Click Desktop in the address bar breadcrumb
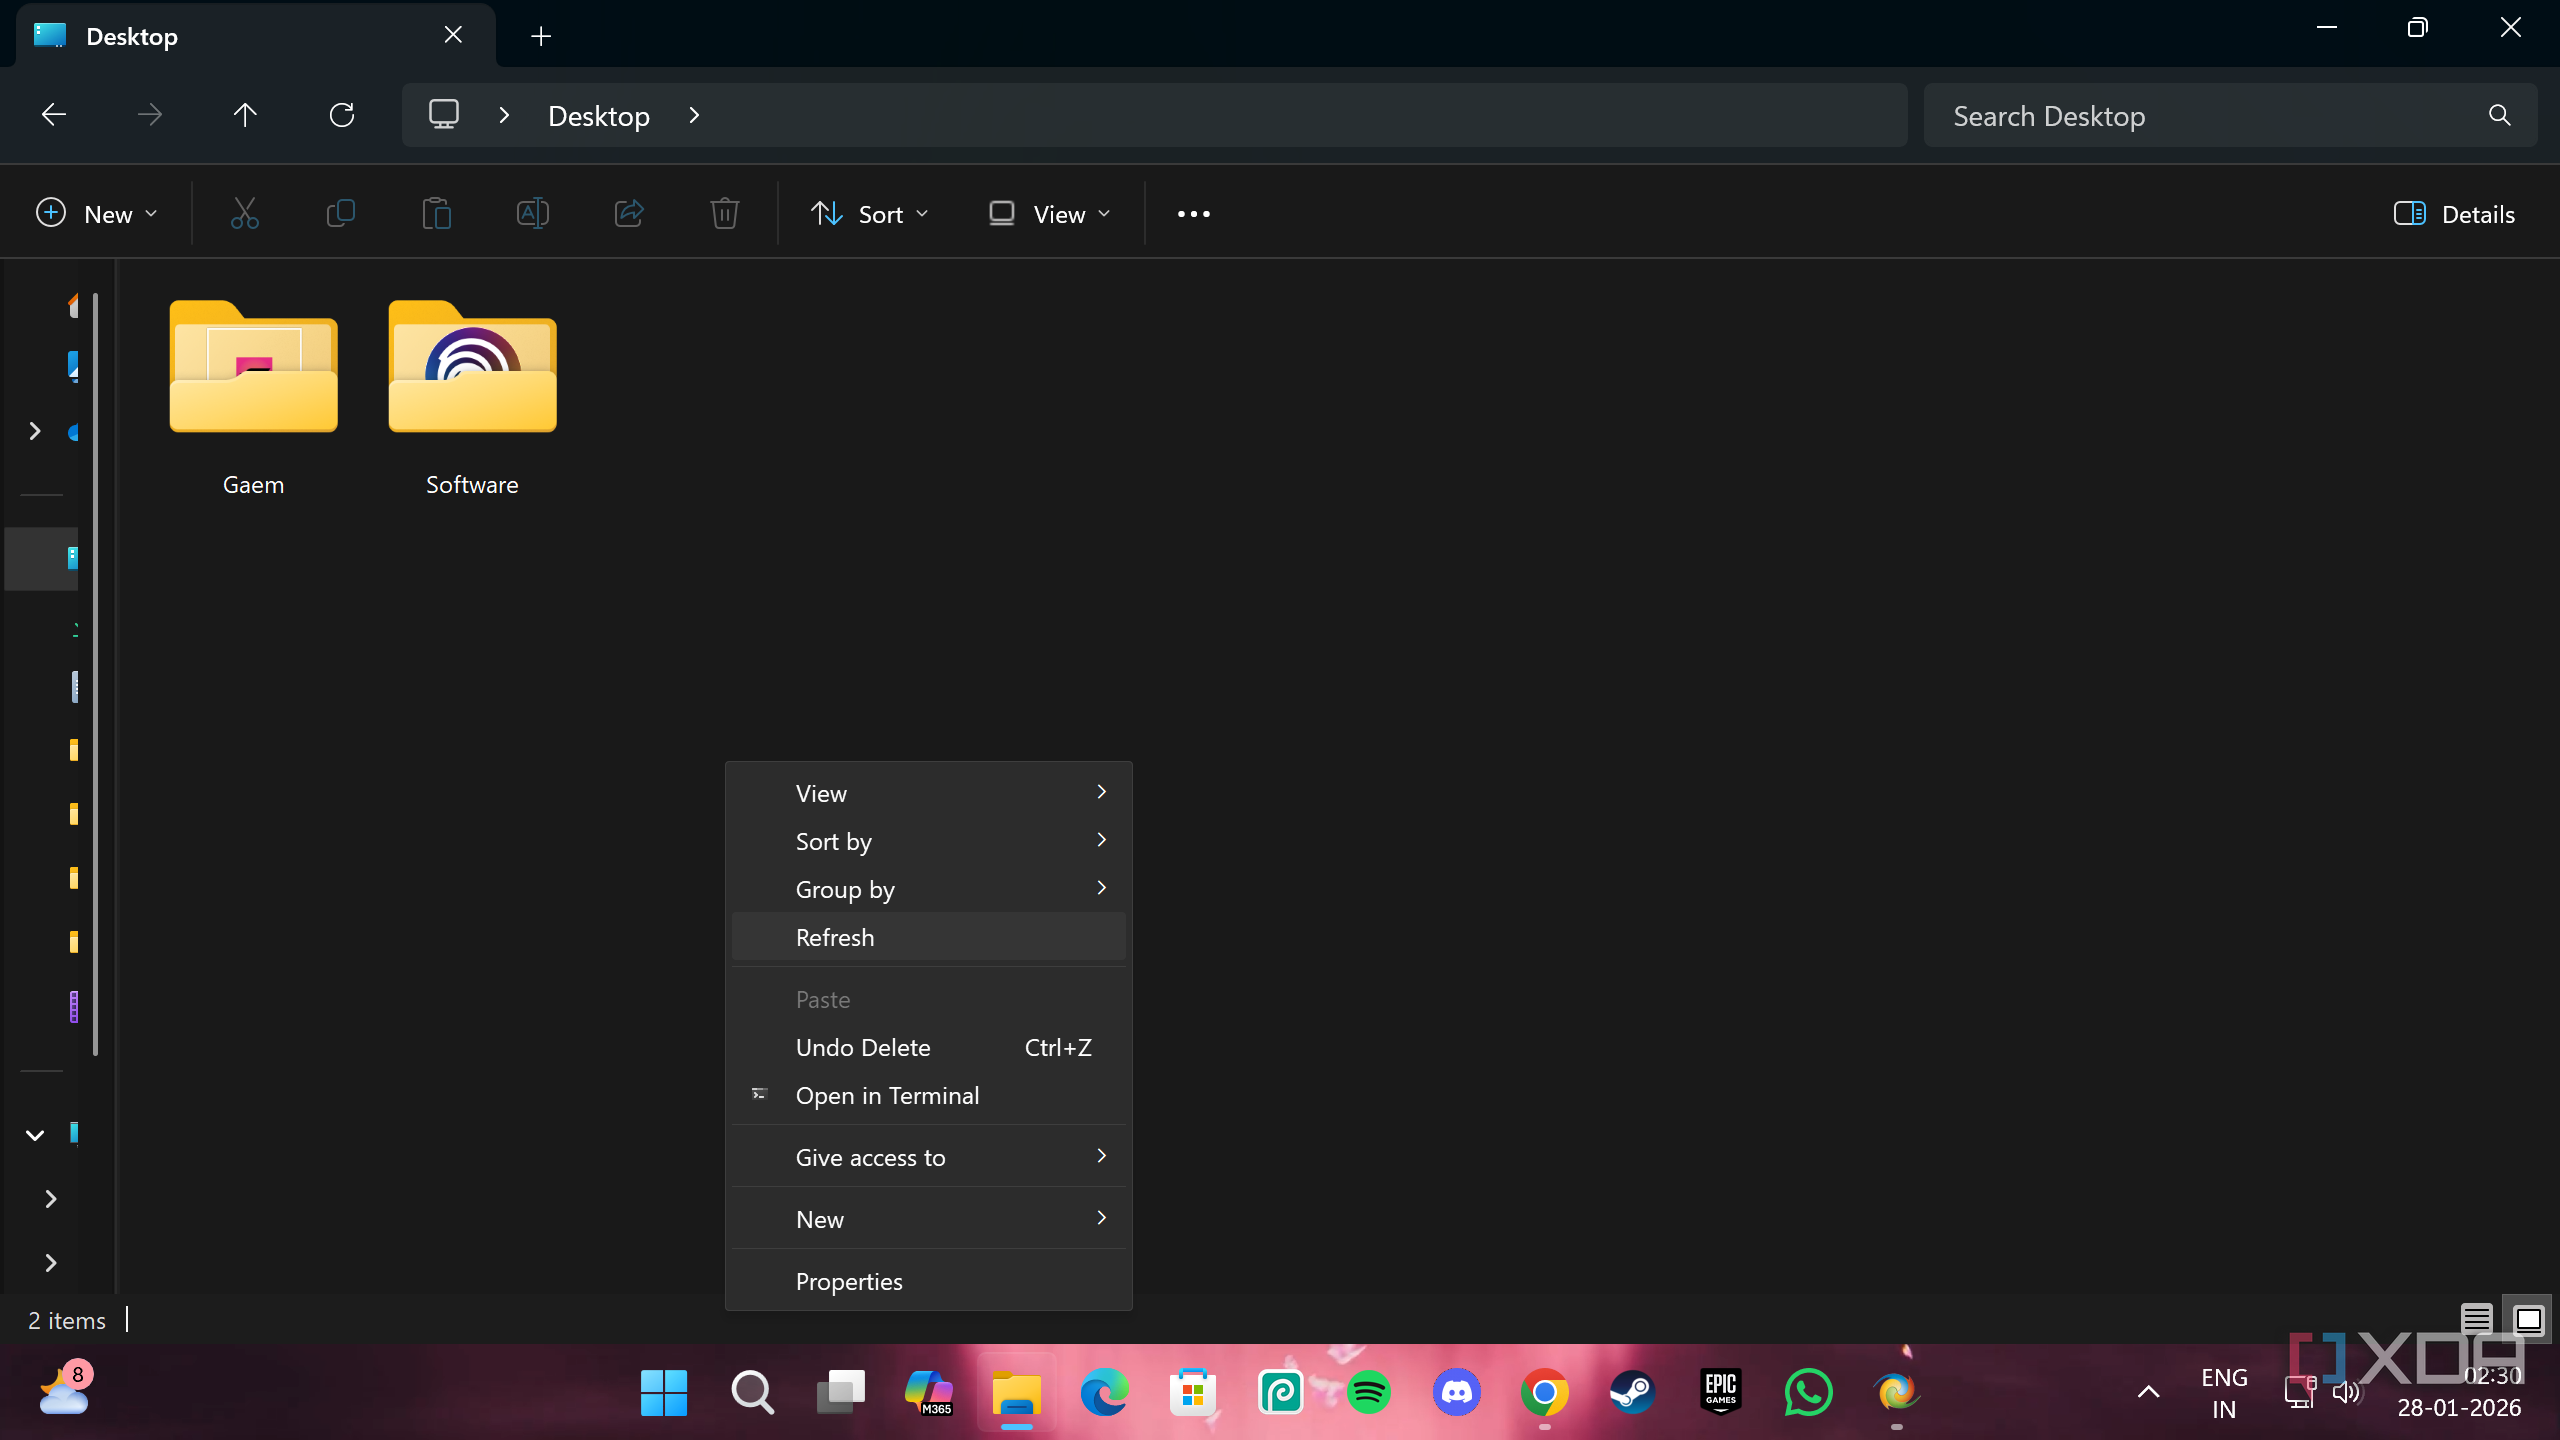Image resolution: width=2560 pixels, height=1440 pixels. pyautogui.click(x=599, y=116)
